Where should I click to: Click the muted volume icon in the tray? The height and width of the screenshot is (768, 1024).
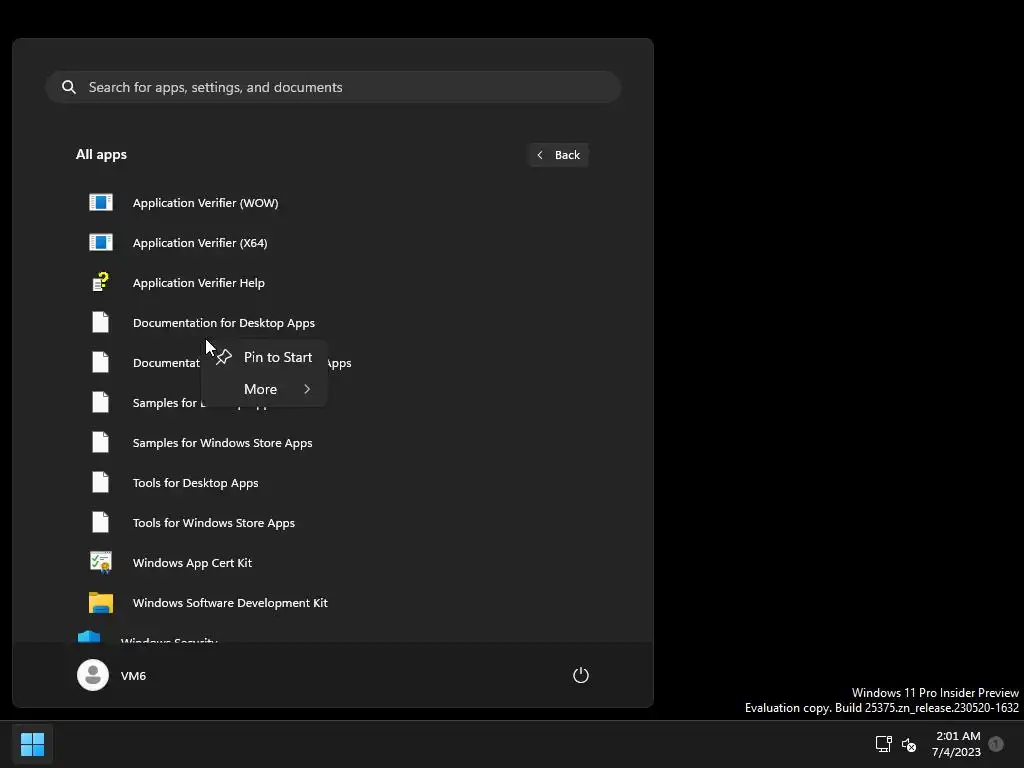(x=909, y=744)
